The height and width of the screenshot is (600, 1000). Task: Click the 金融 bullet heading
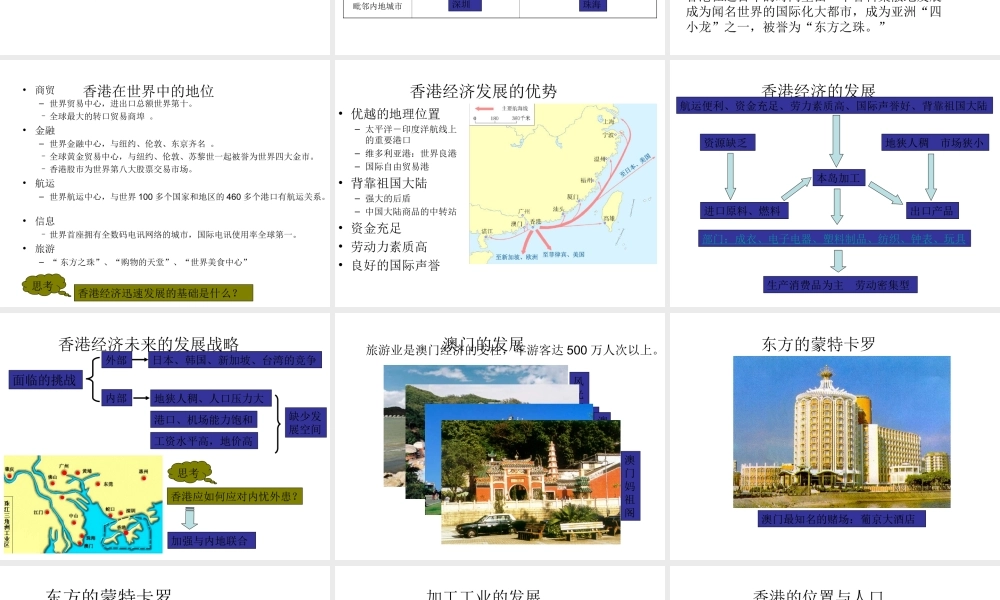(45, 130)
